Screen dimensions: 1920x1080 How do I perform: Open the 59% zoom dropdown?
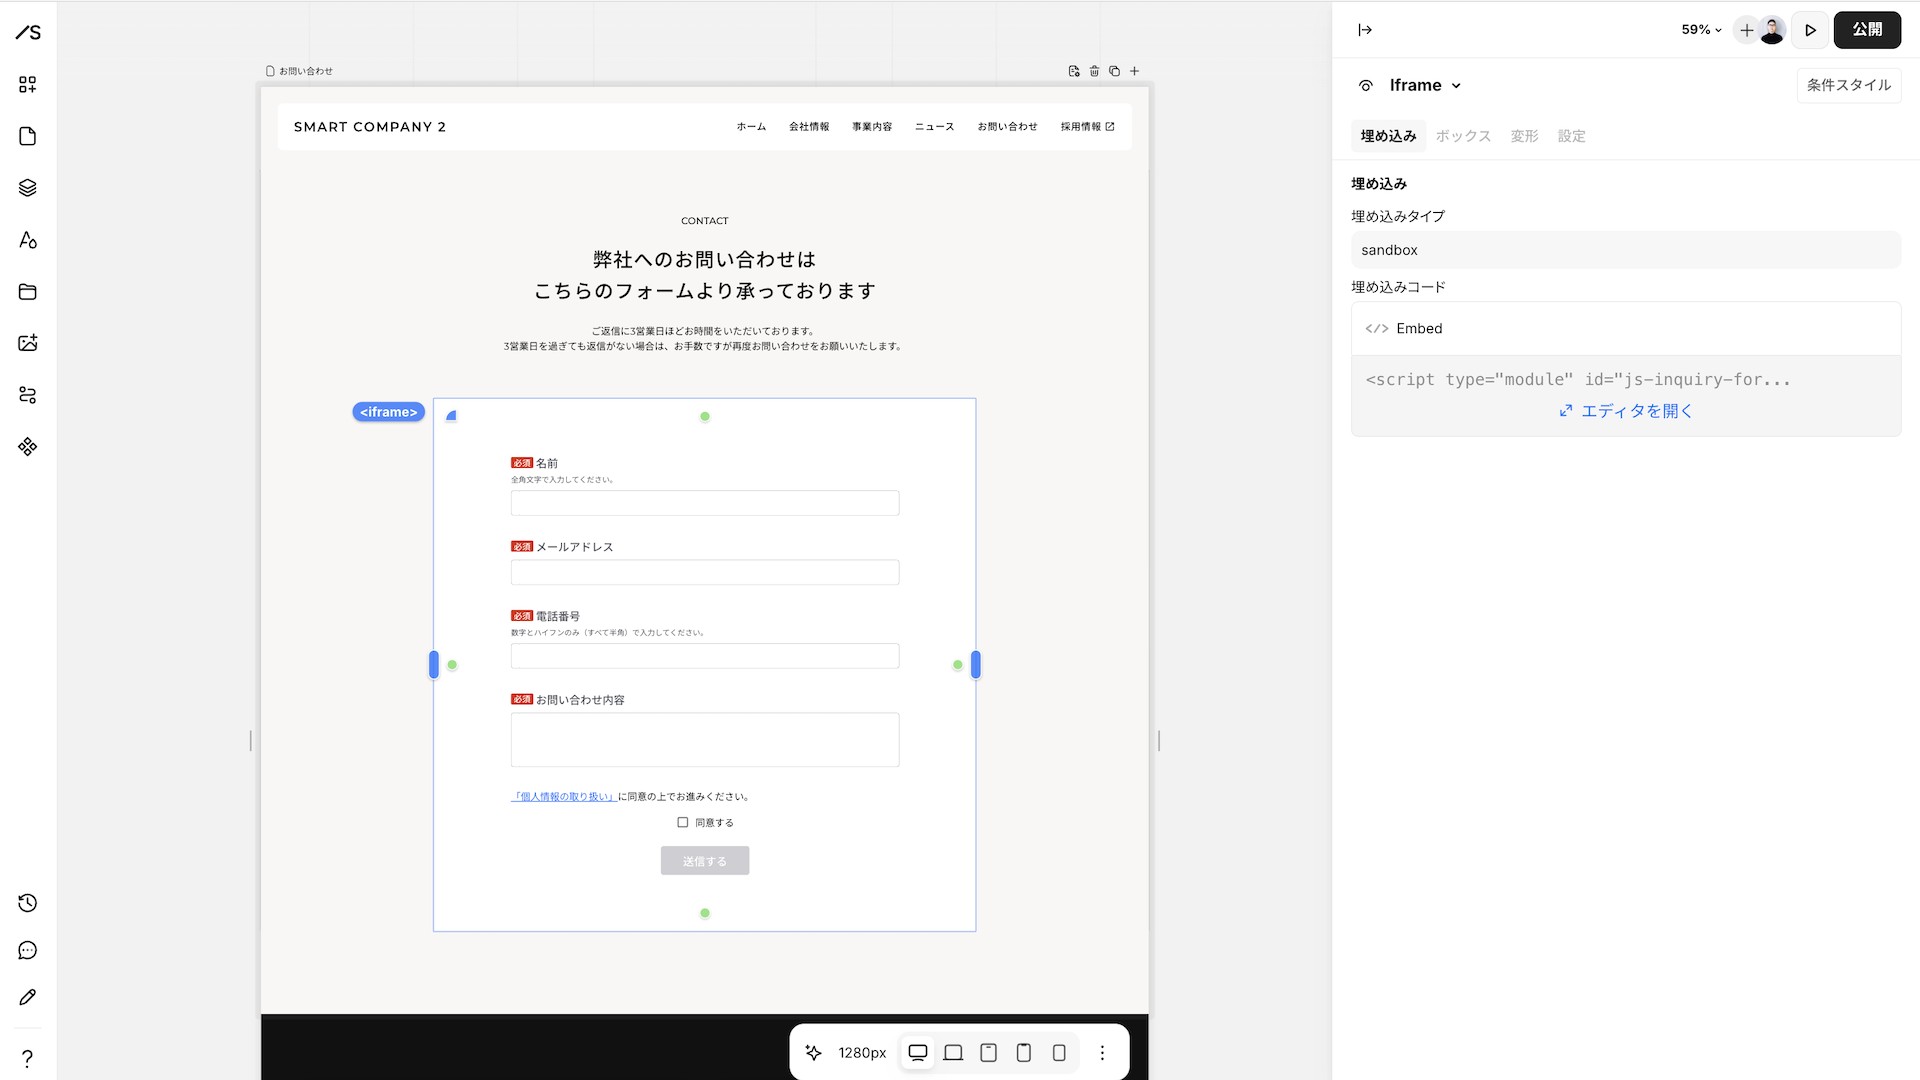pyautogui.click(x=1701, y=30)
